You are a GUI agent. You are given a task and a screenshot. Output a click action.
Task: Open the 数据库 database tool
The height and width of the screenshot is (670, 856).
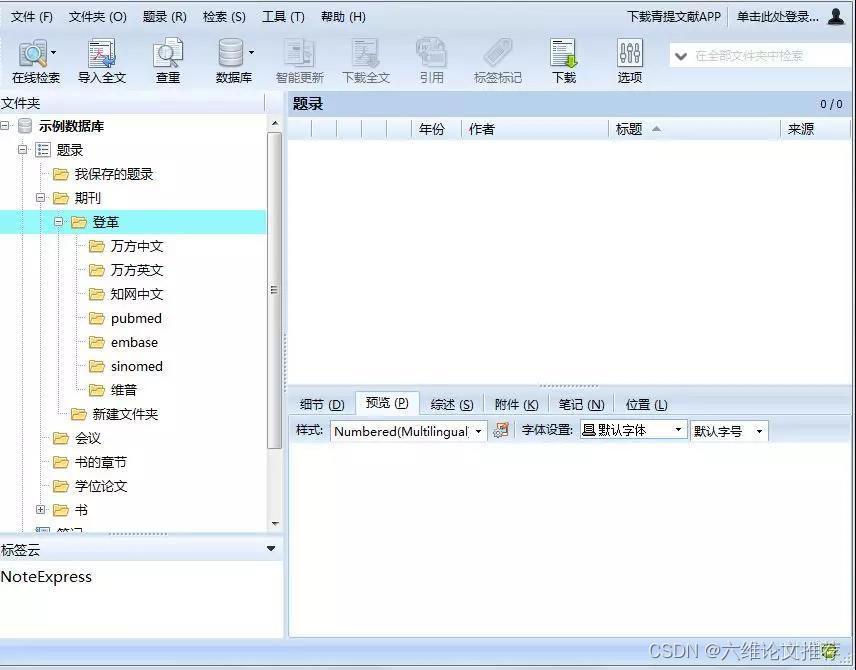(233, 61)
